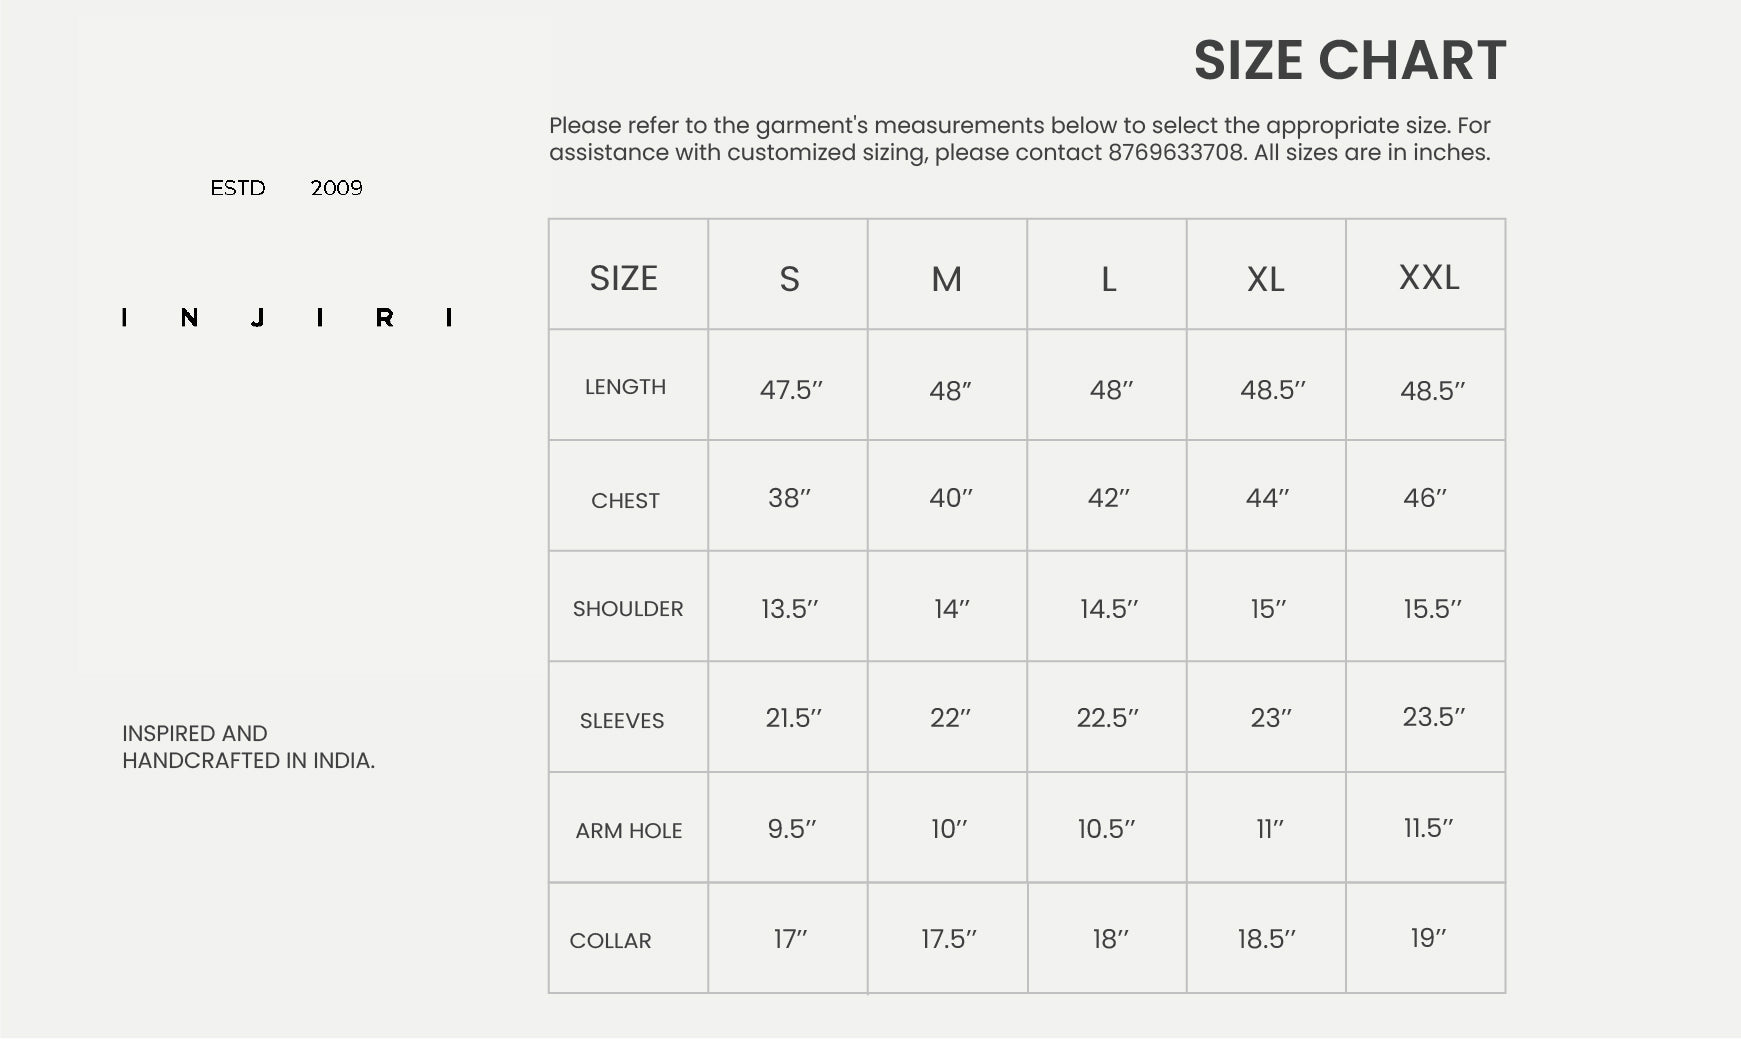Viewport: 1741px width, 1039px height.
Task: Click the contact number 8769633708
Action: [x=1175, y=153]
